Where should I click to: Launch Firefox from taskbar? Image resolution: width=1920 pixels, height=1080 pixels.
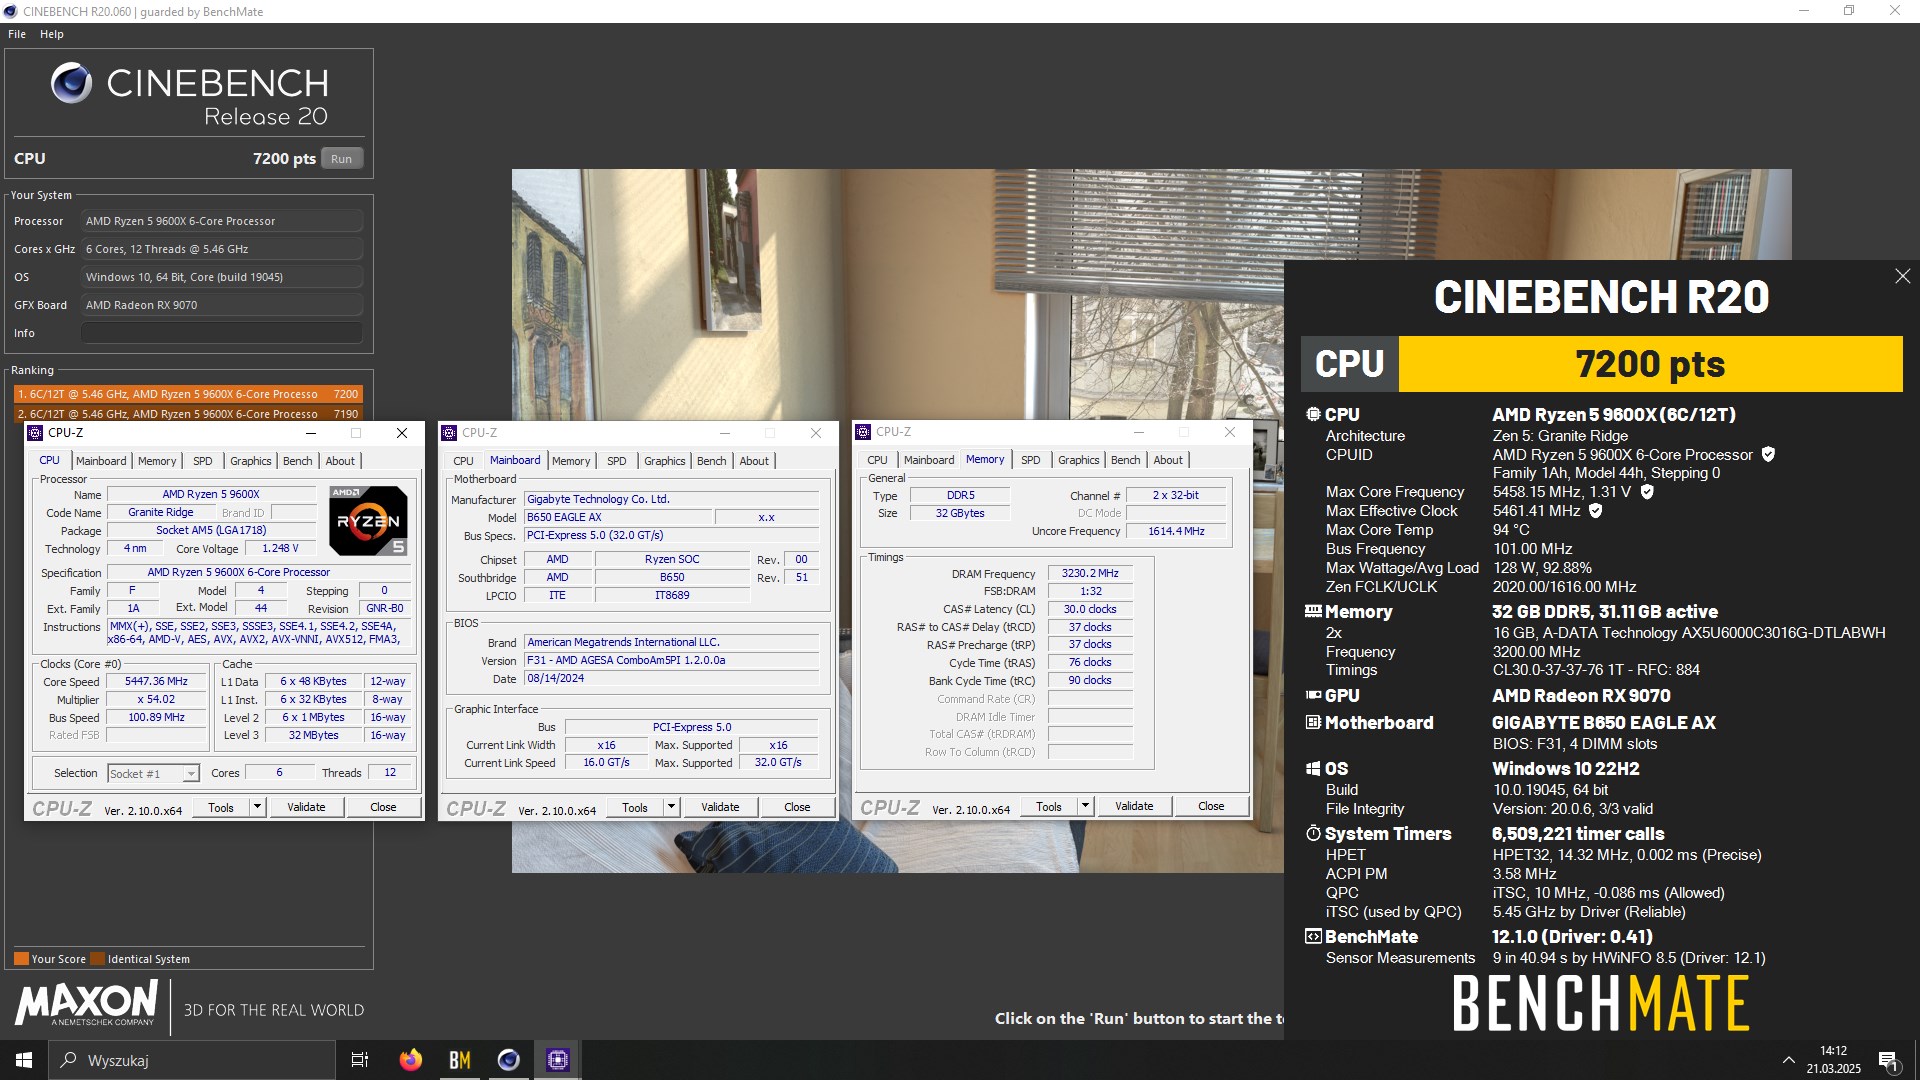point(410,1060)
